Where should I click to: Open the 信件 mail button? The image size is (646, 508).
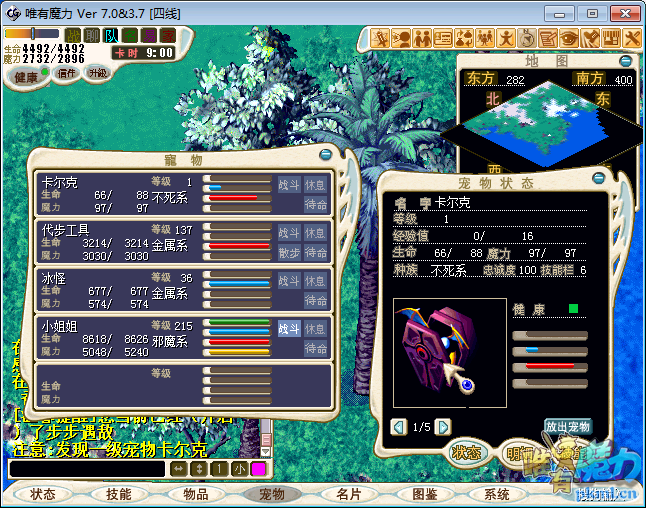(66, 73)
